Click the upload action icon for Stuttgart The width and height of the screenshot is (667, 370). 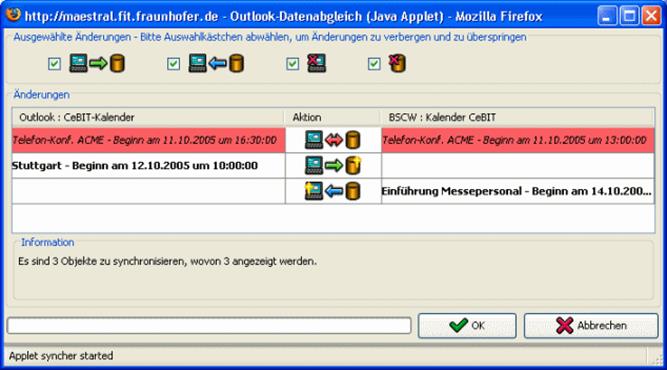click(333, 165)
